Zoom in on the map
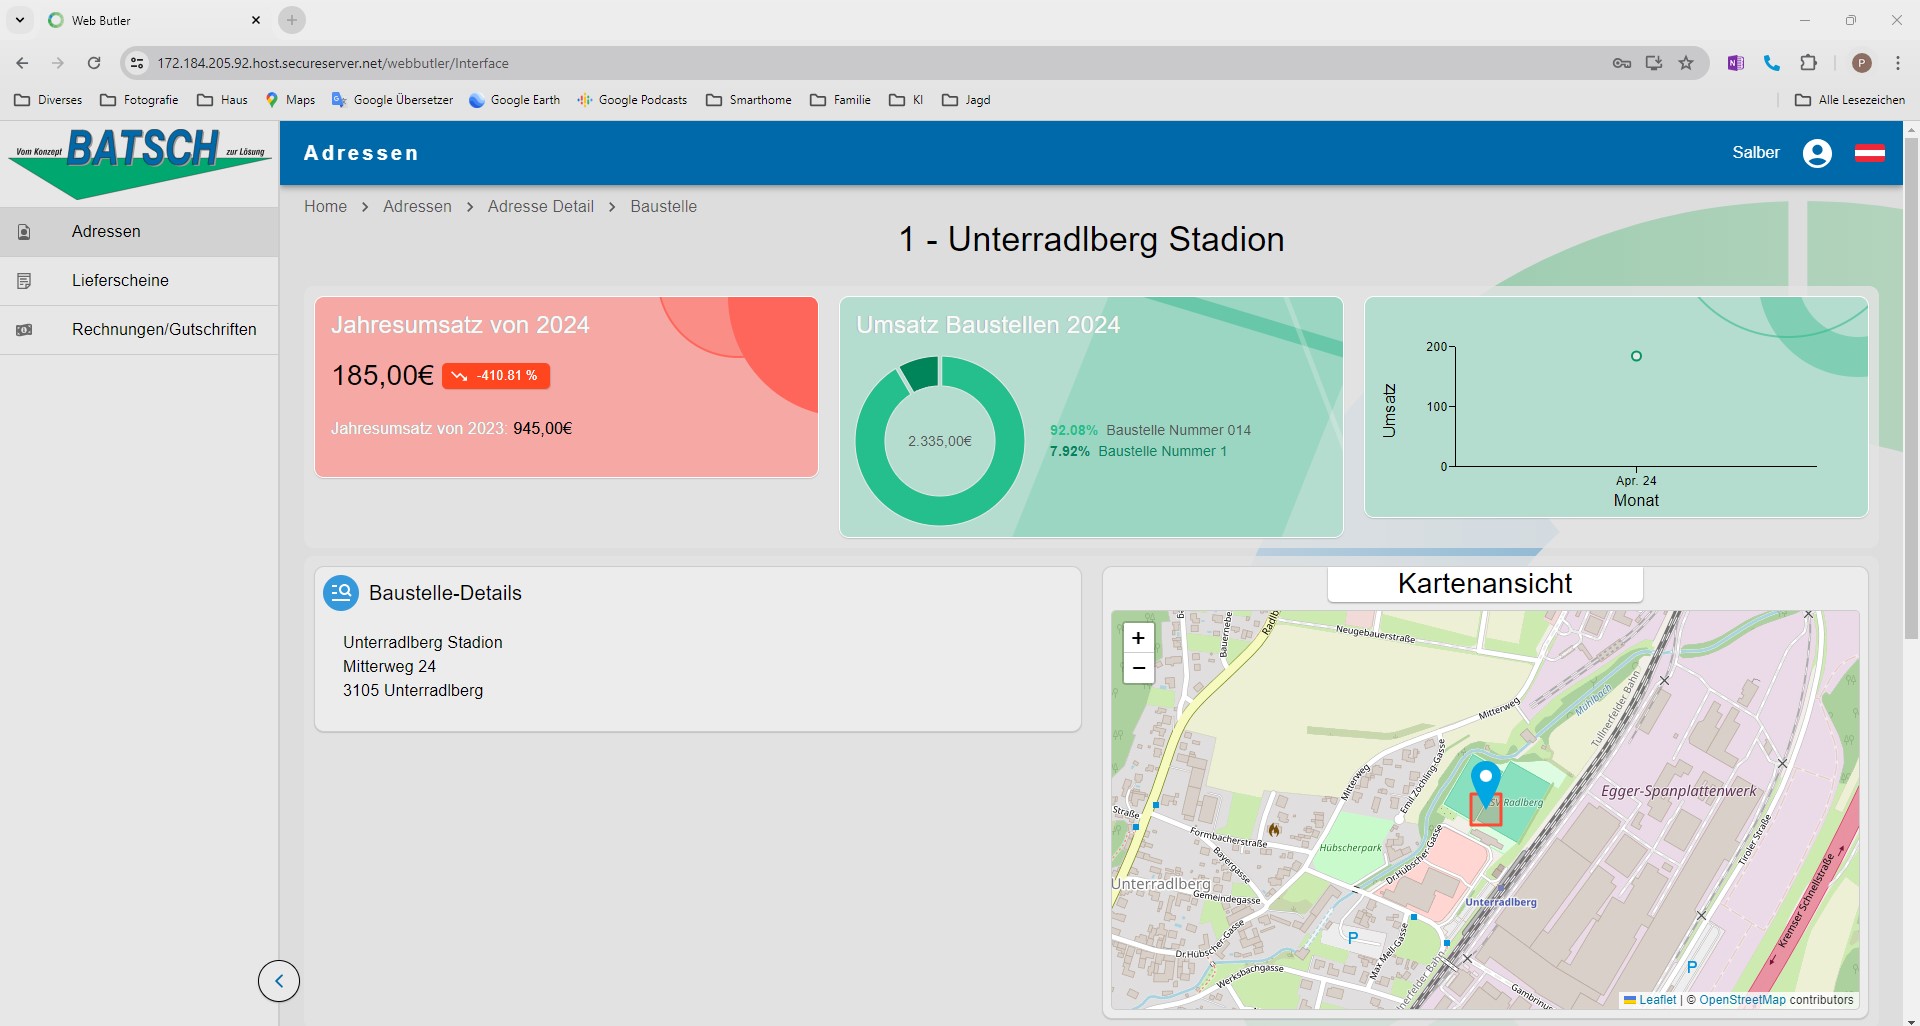The image size is (1920, 1026). point(1138,638)
